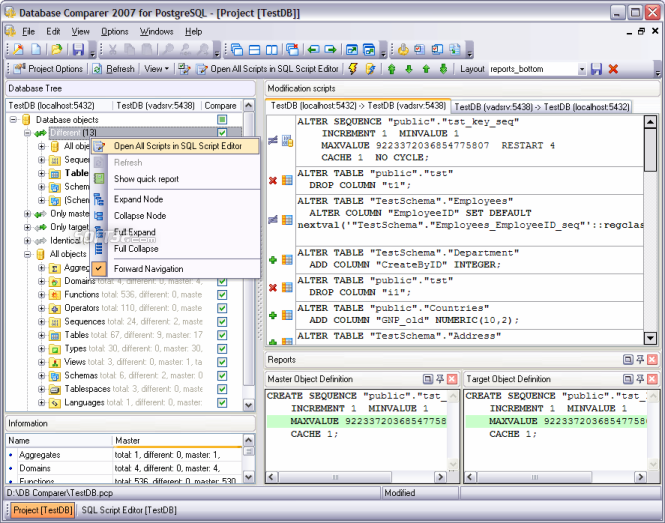Click the lightning bolt with pencil icon
665x523 pixels.
click(x=370, y=69)
